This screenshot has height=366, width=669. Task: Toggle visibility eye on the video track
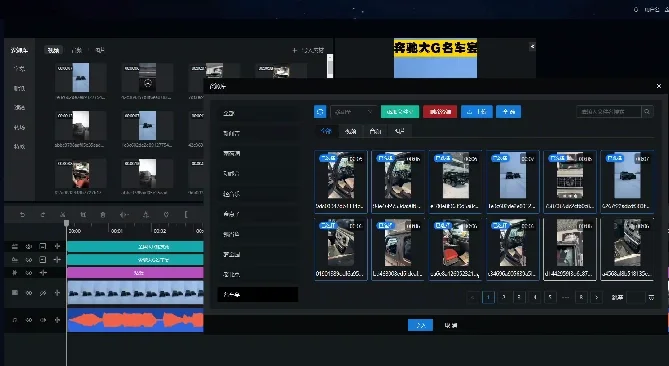coord(29,293)
